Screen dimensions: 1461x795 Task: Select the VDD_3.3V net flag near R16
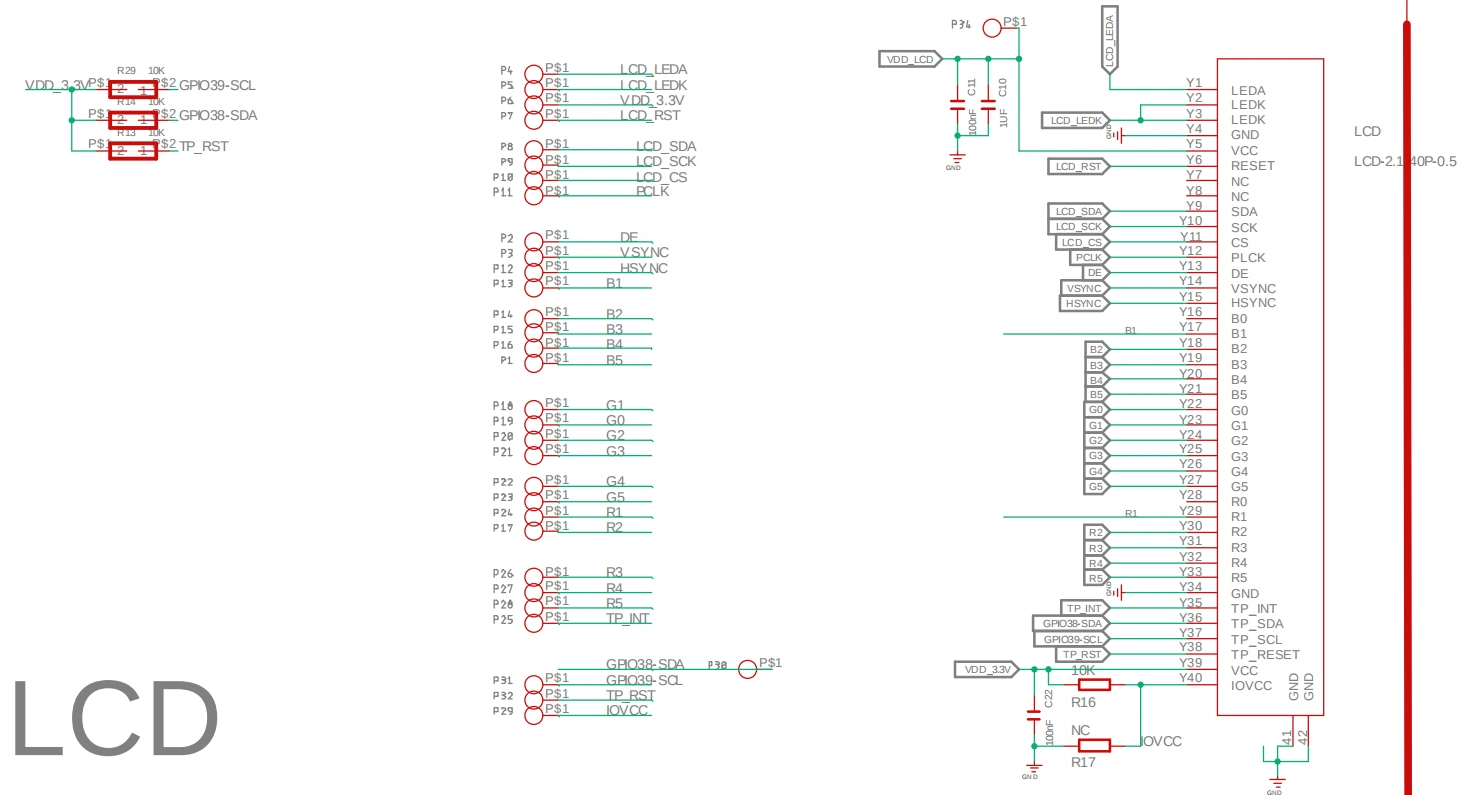[987, 670]
